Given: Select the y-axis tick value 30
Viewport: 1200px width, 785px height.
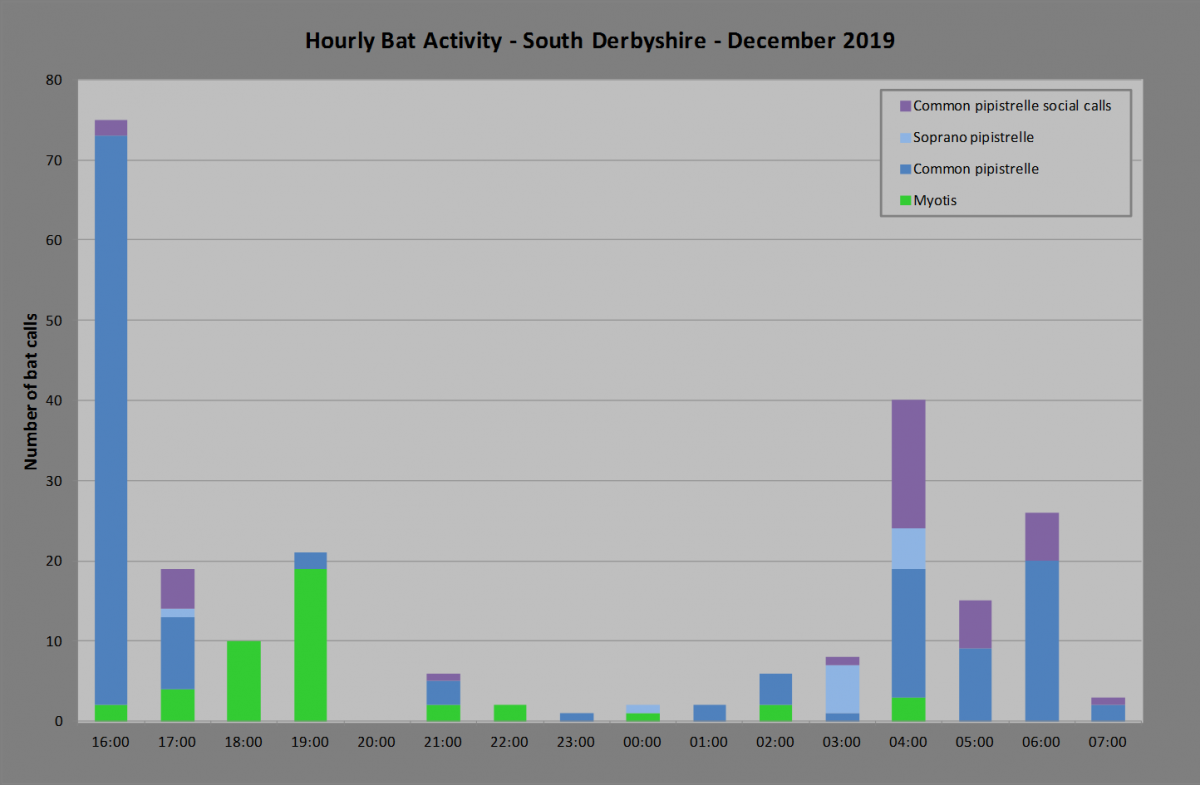Looking at the screenshot, I should click(56, 481).
